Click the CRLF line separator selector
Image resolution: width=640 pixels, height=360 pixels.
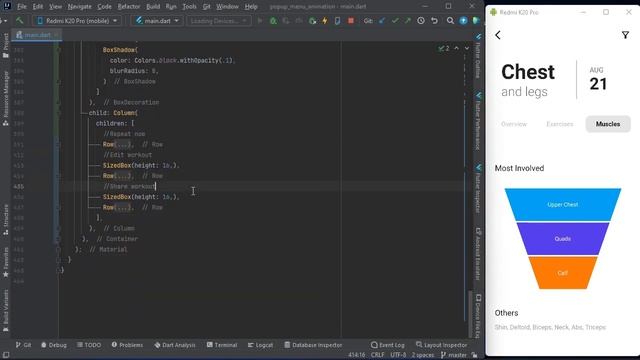pyautogui.click(x=378, y=355)
